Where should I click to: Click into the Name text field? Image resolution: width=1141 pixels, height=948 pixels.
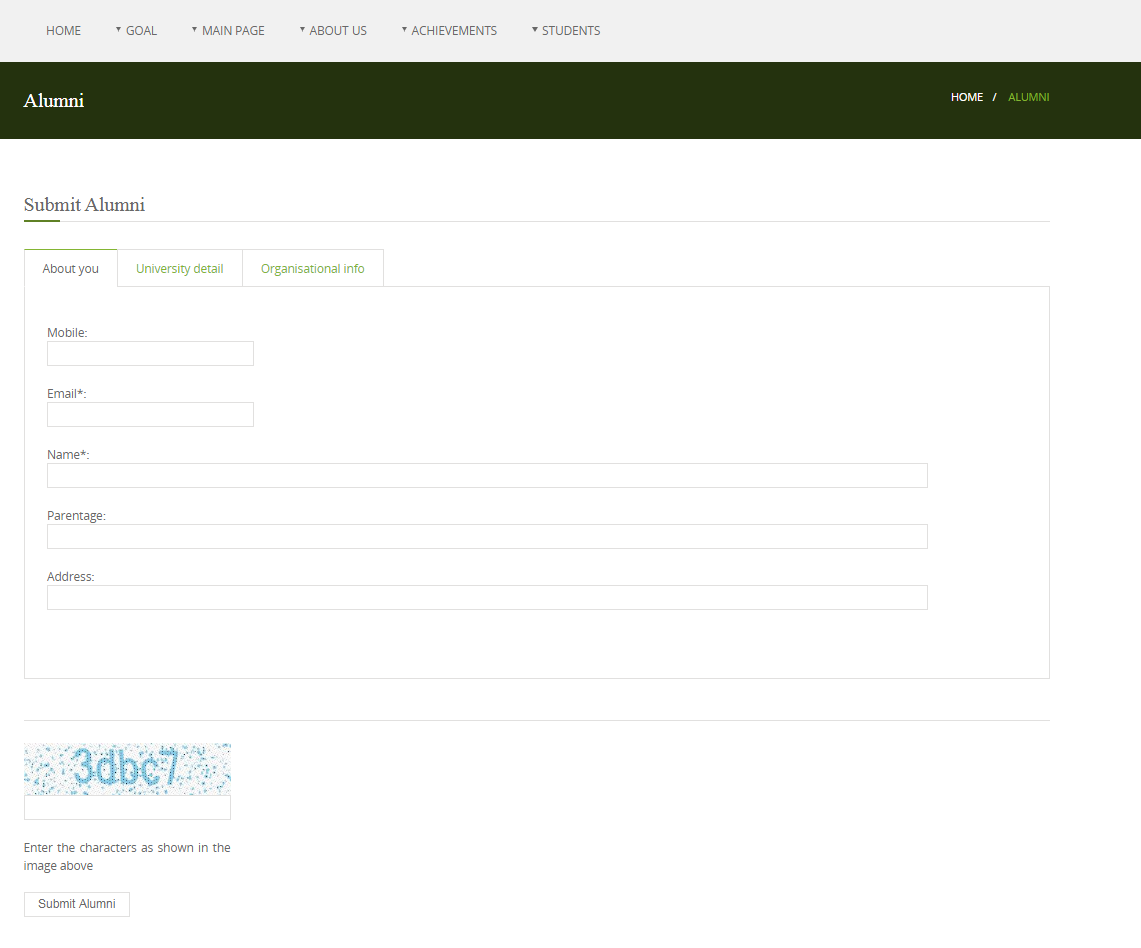point(487,476)
